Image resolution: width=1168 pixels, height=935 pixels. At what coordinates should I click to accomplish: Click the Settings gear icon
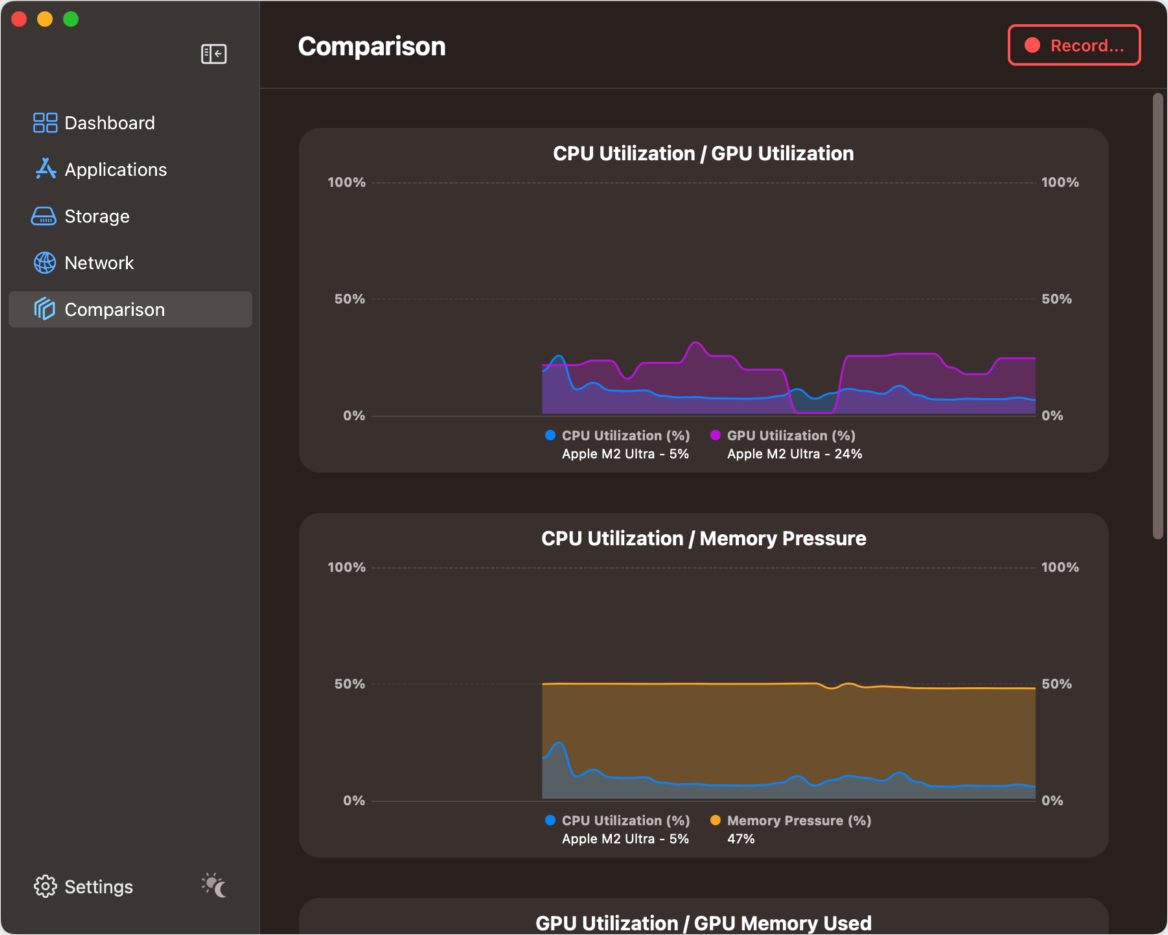click(45, 887)
